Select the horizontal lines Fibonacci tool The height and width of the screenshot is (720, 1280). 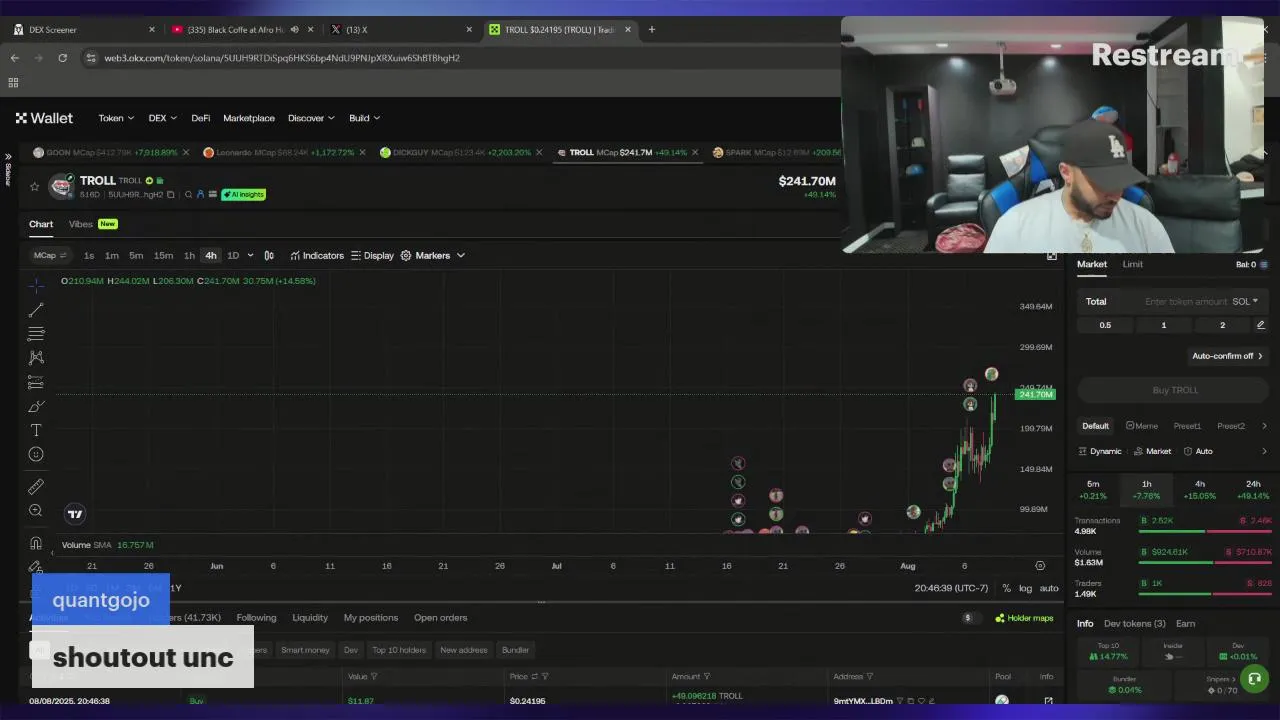(36, 334)
